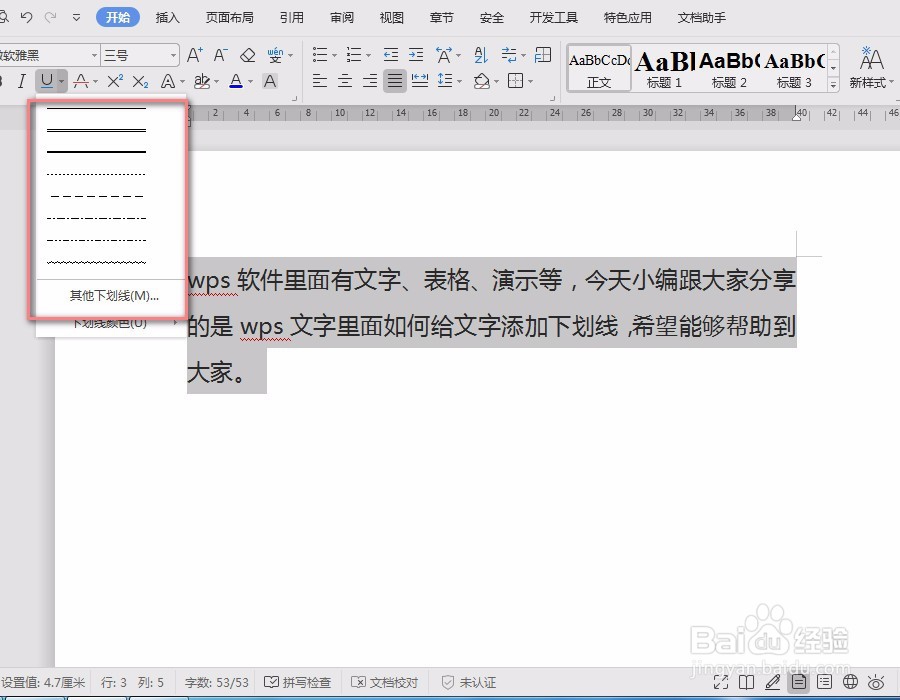Align paragraph left
The image size is (900, 700).
click(x=320, y=81)
